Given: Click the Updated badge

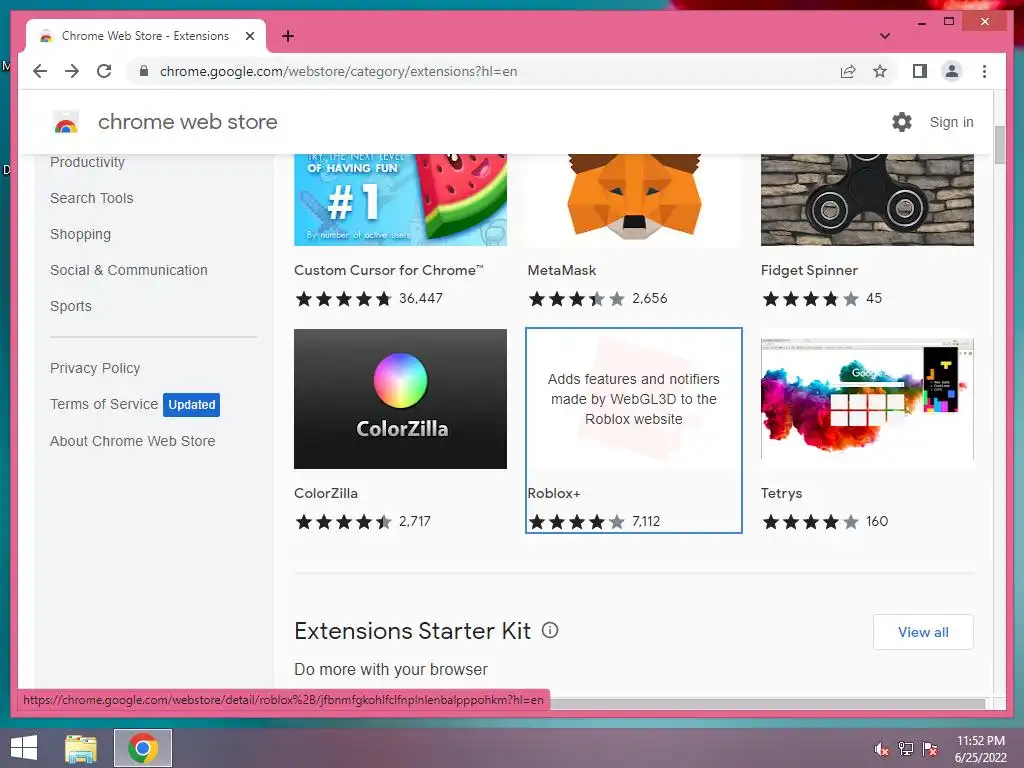Looking at the screenshot, I should tap(191, 404).
